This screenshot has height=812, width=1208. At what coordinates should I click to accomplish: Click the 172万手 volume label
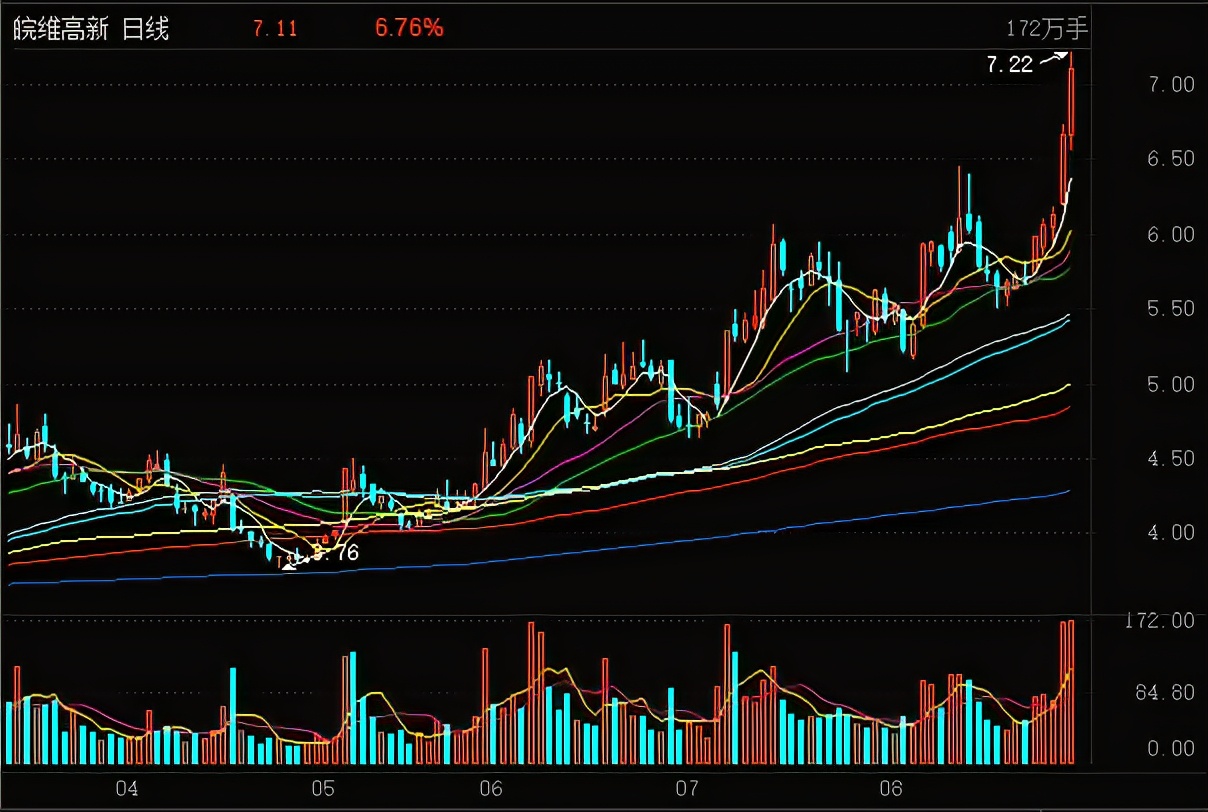pos(1047,29)
